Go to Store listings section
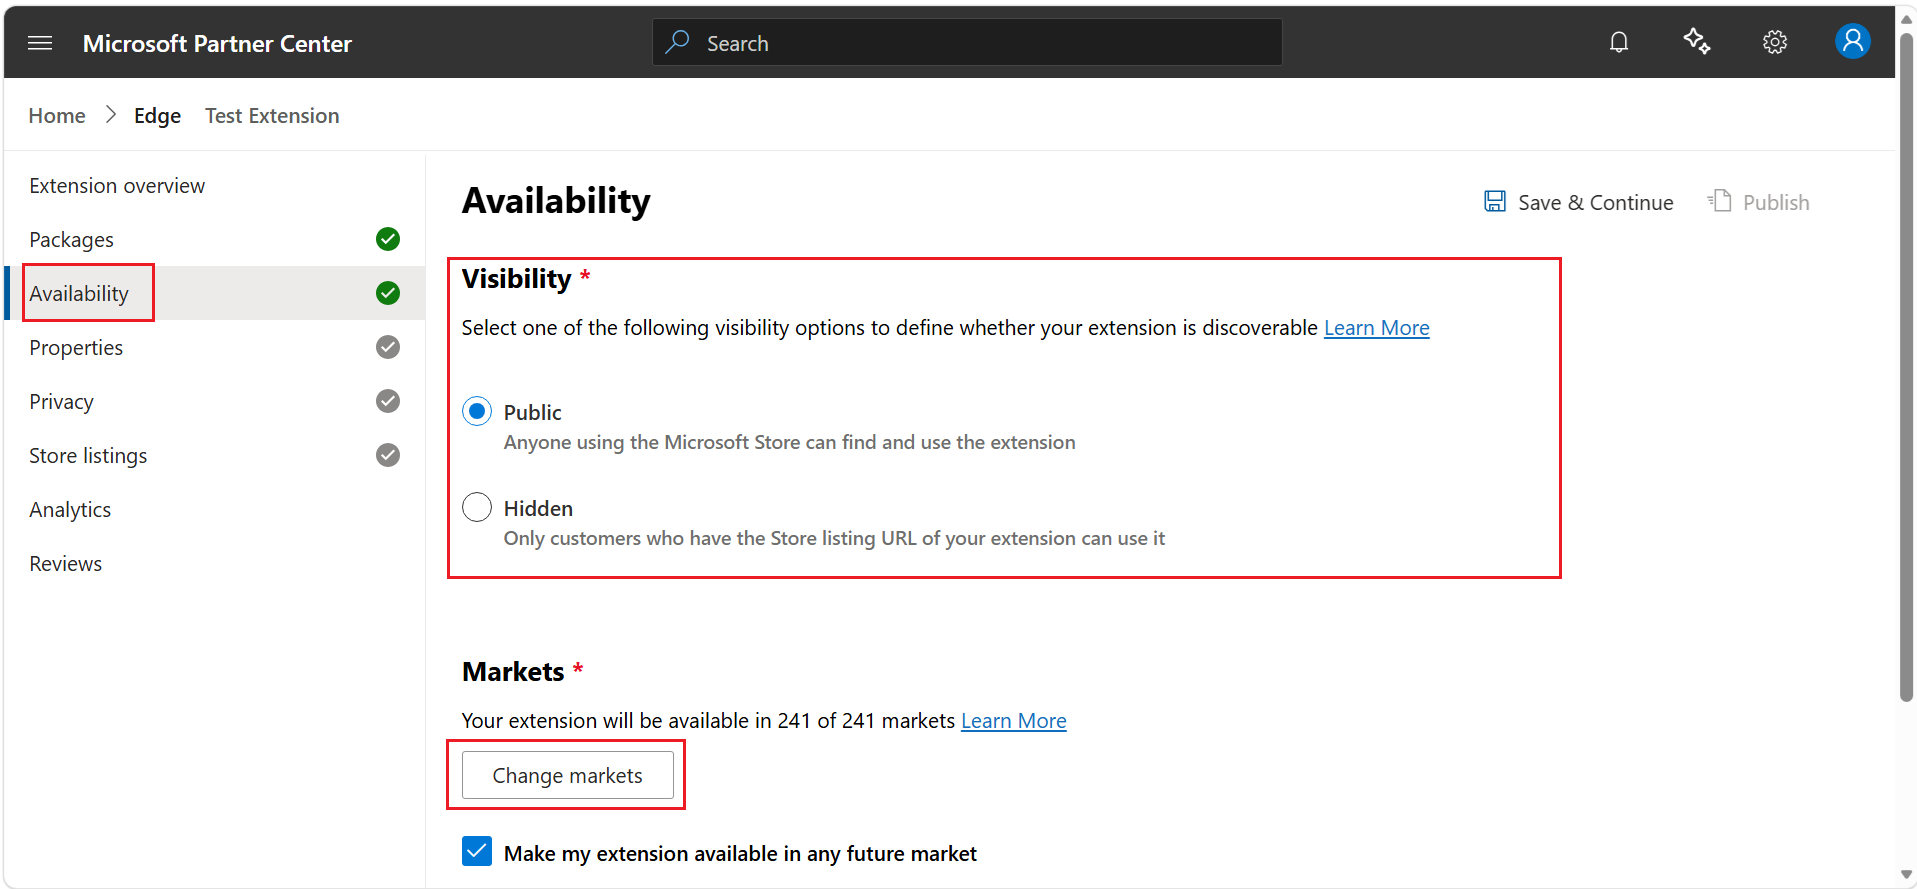1917x889 pixels. click(x=88, y=456)
